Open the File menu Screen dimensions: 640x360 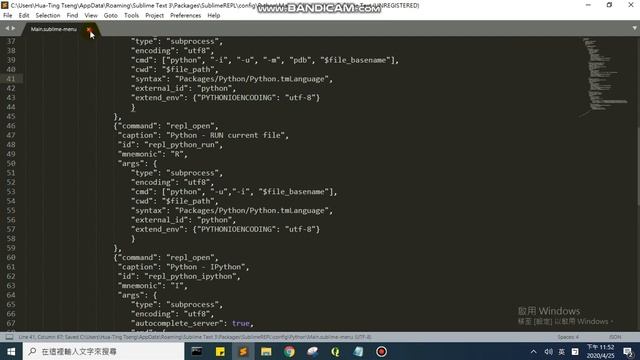8,16
